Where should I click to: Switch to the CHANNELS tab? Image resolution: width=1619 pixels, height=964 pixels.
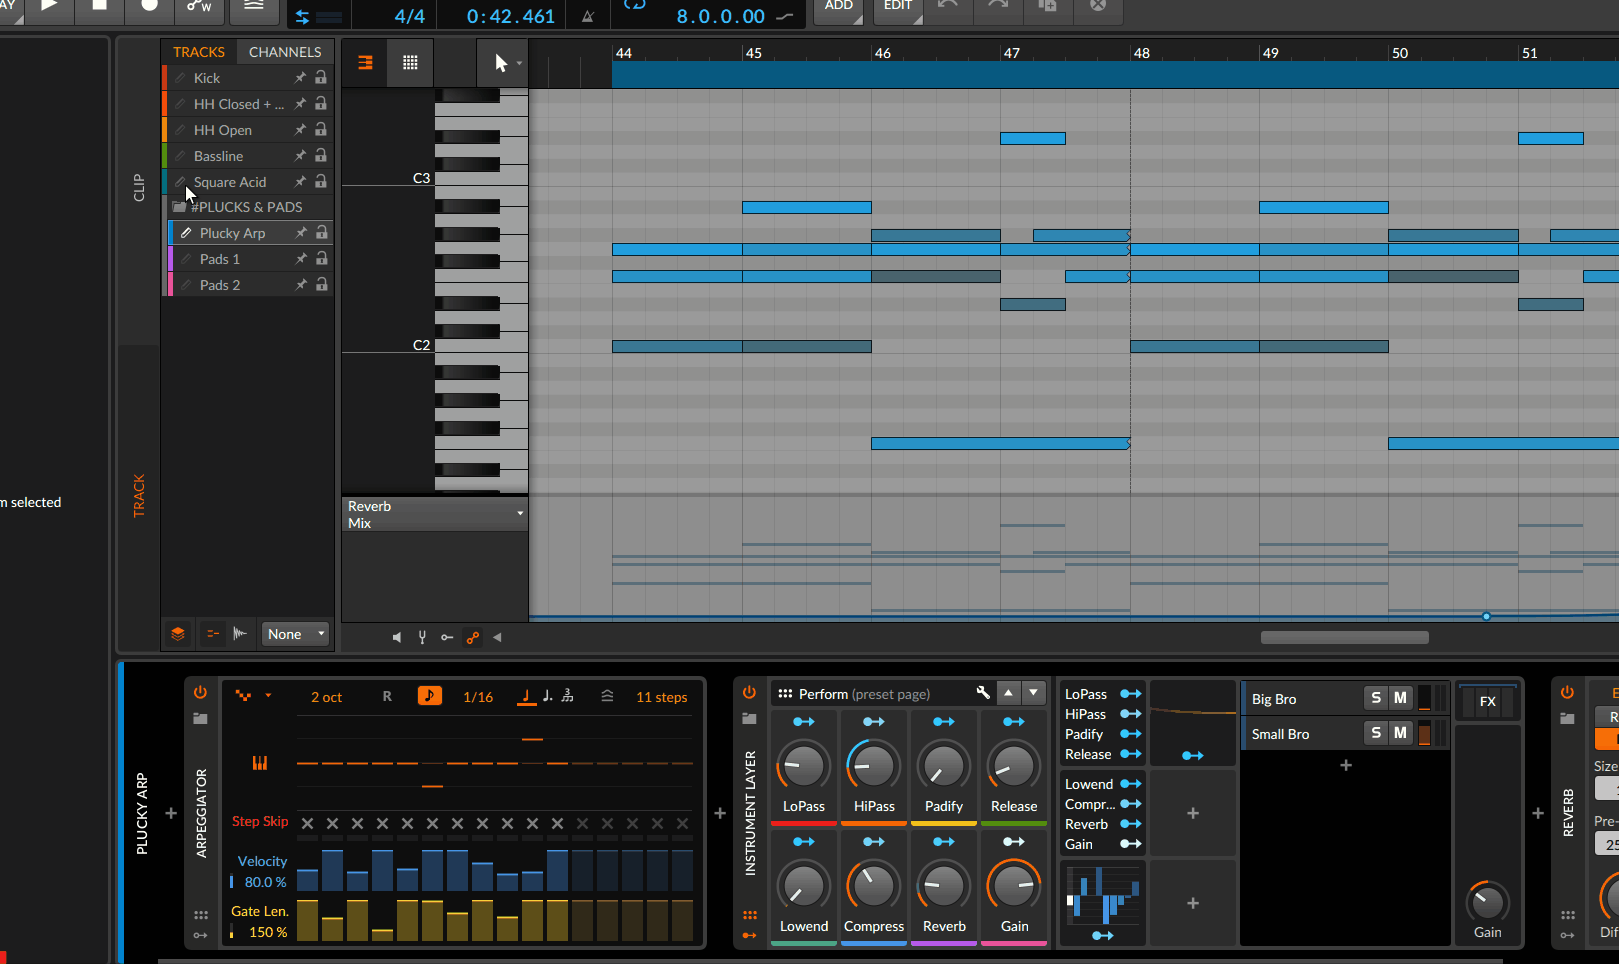[x=285, y=52]
